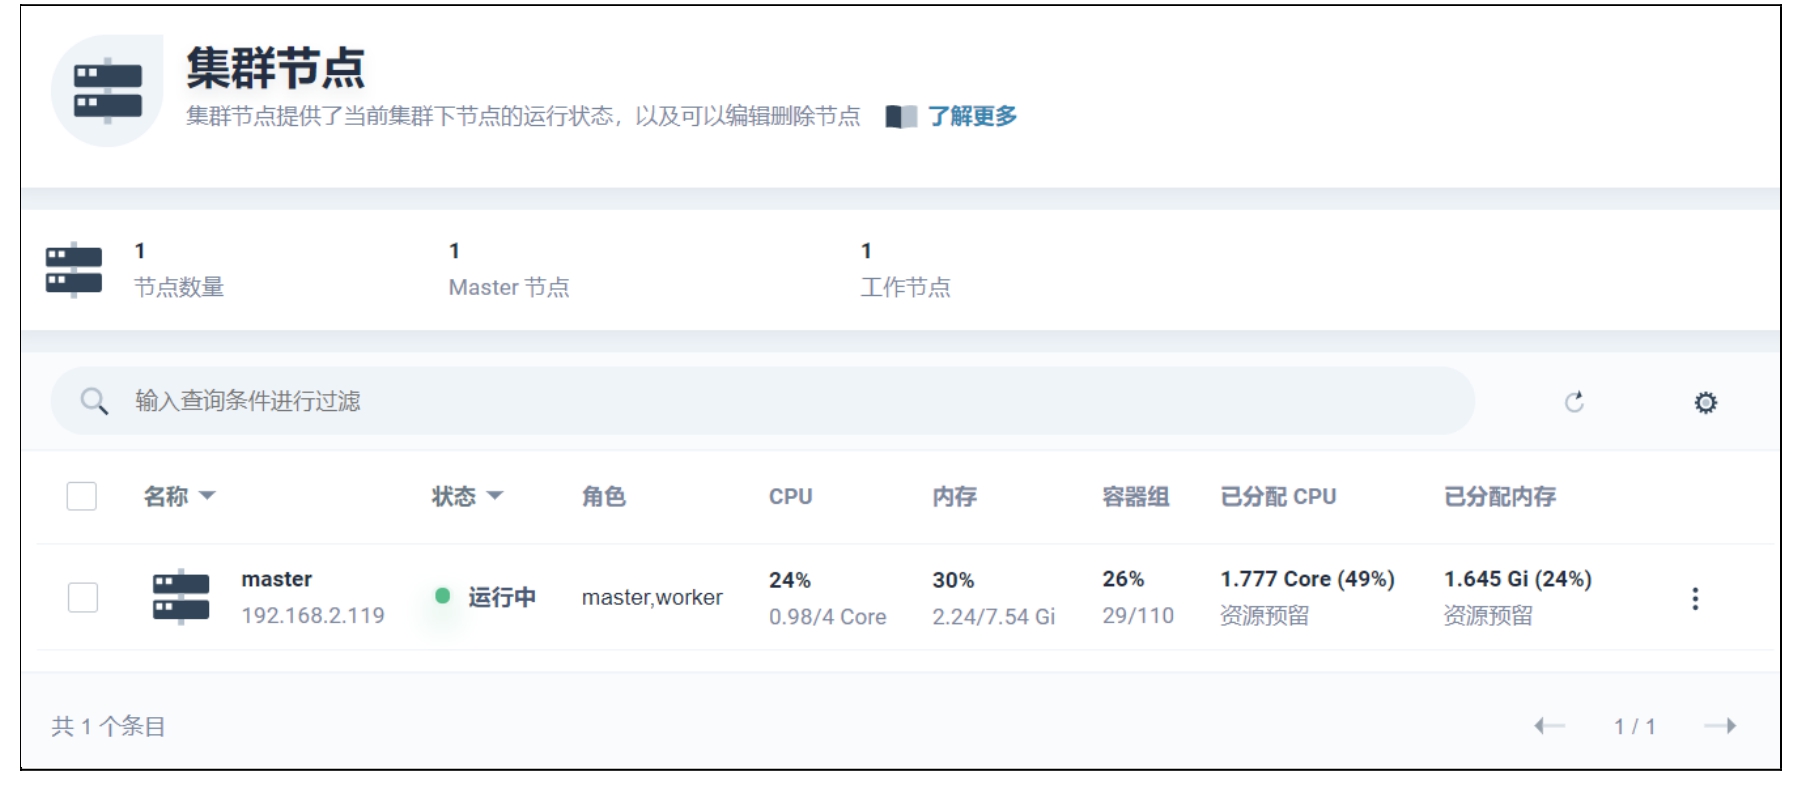Image resolution: width=1793 pixels, height=793 pixels.
Task: Click the 已分配 CPU column header
Action: 1277,496
